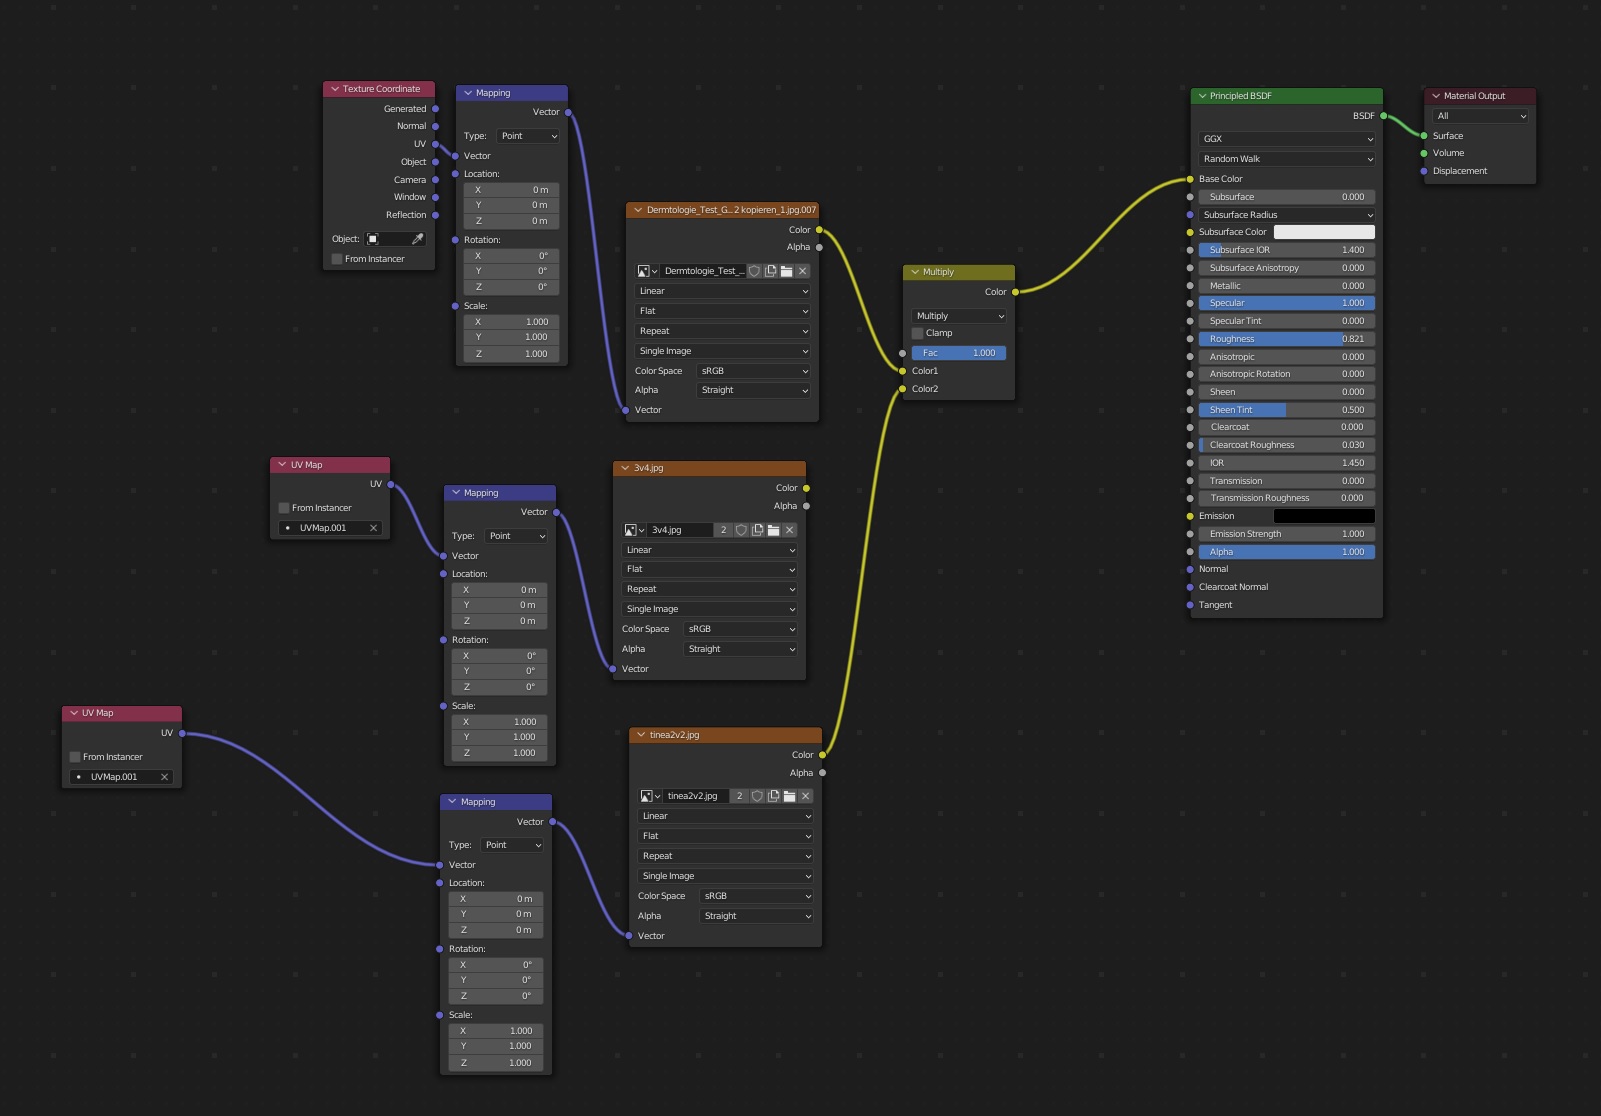
Task: Click BSDF output socket on Principled BSDF
Action: point(1383,116)
